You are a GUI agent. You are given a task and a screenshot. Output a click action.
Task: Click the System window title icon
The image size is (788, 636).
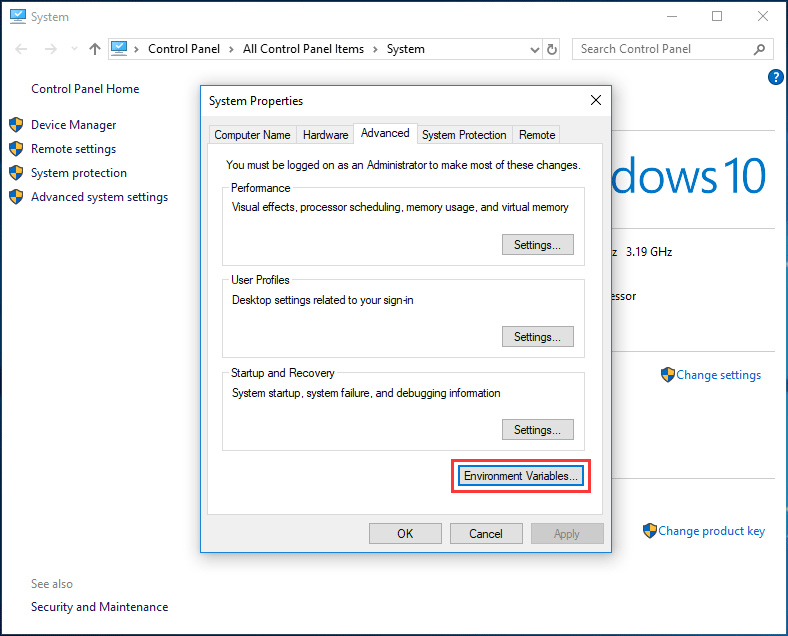[x=18, y=17]
